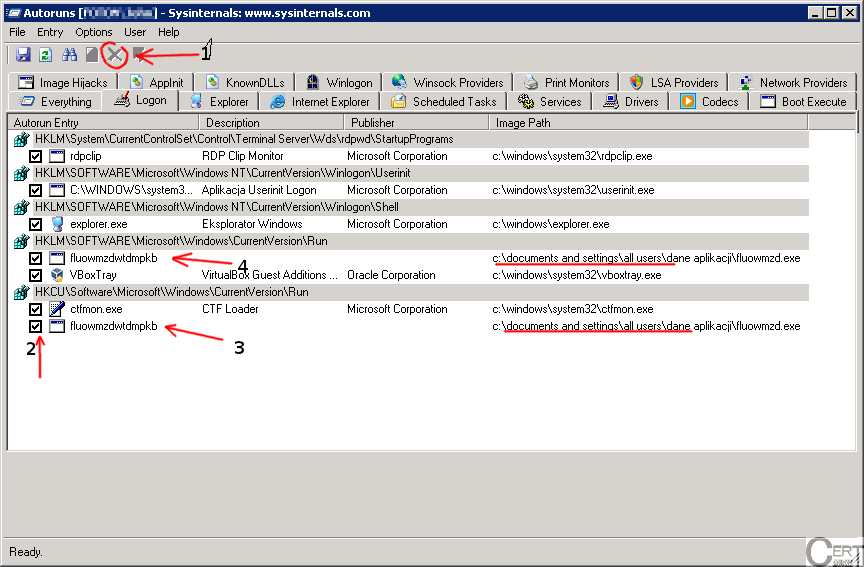
Task: Switch to the Scheduled Tasks tab
Action: point(444,102)
